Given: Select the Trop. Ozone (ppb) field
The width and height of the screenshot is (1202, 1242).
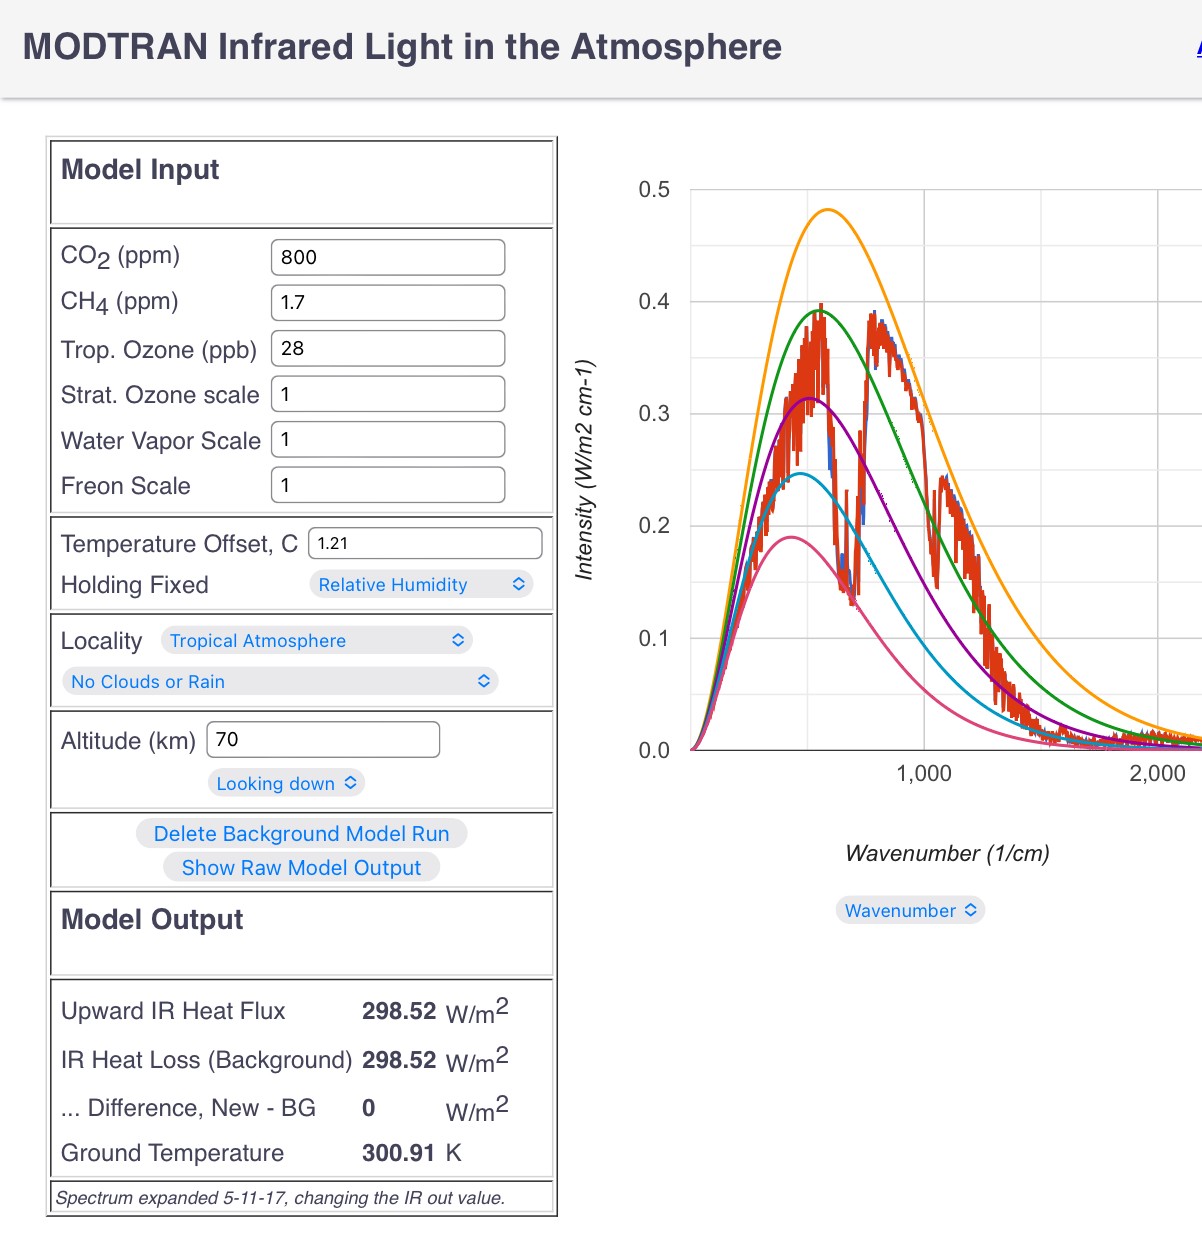Looking at the screenshot, I should click(387, 348).
